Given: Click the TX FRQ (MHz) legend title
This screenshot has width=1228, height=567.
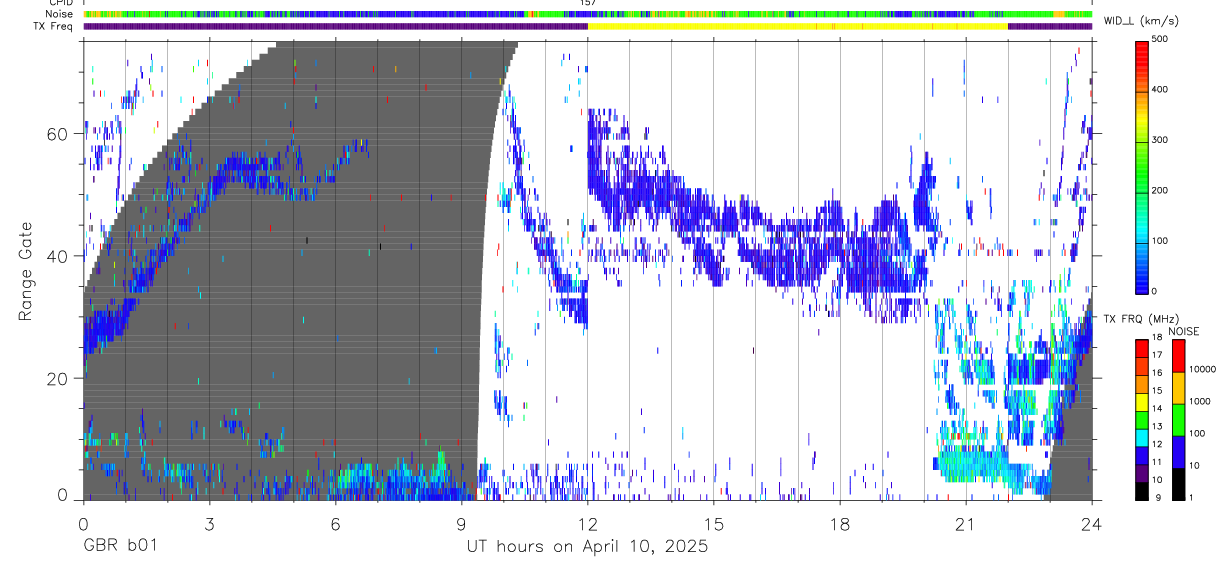Looking at the screenshot, I should (1140, 319).
